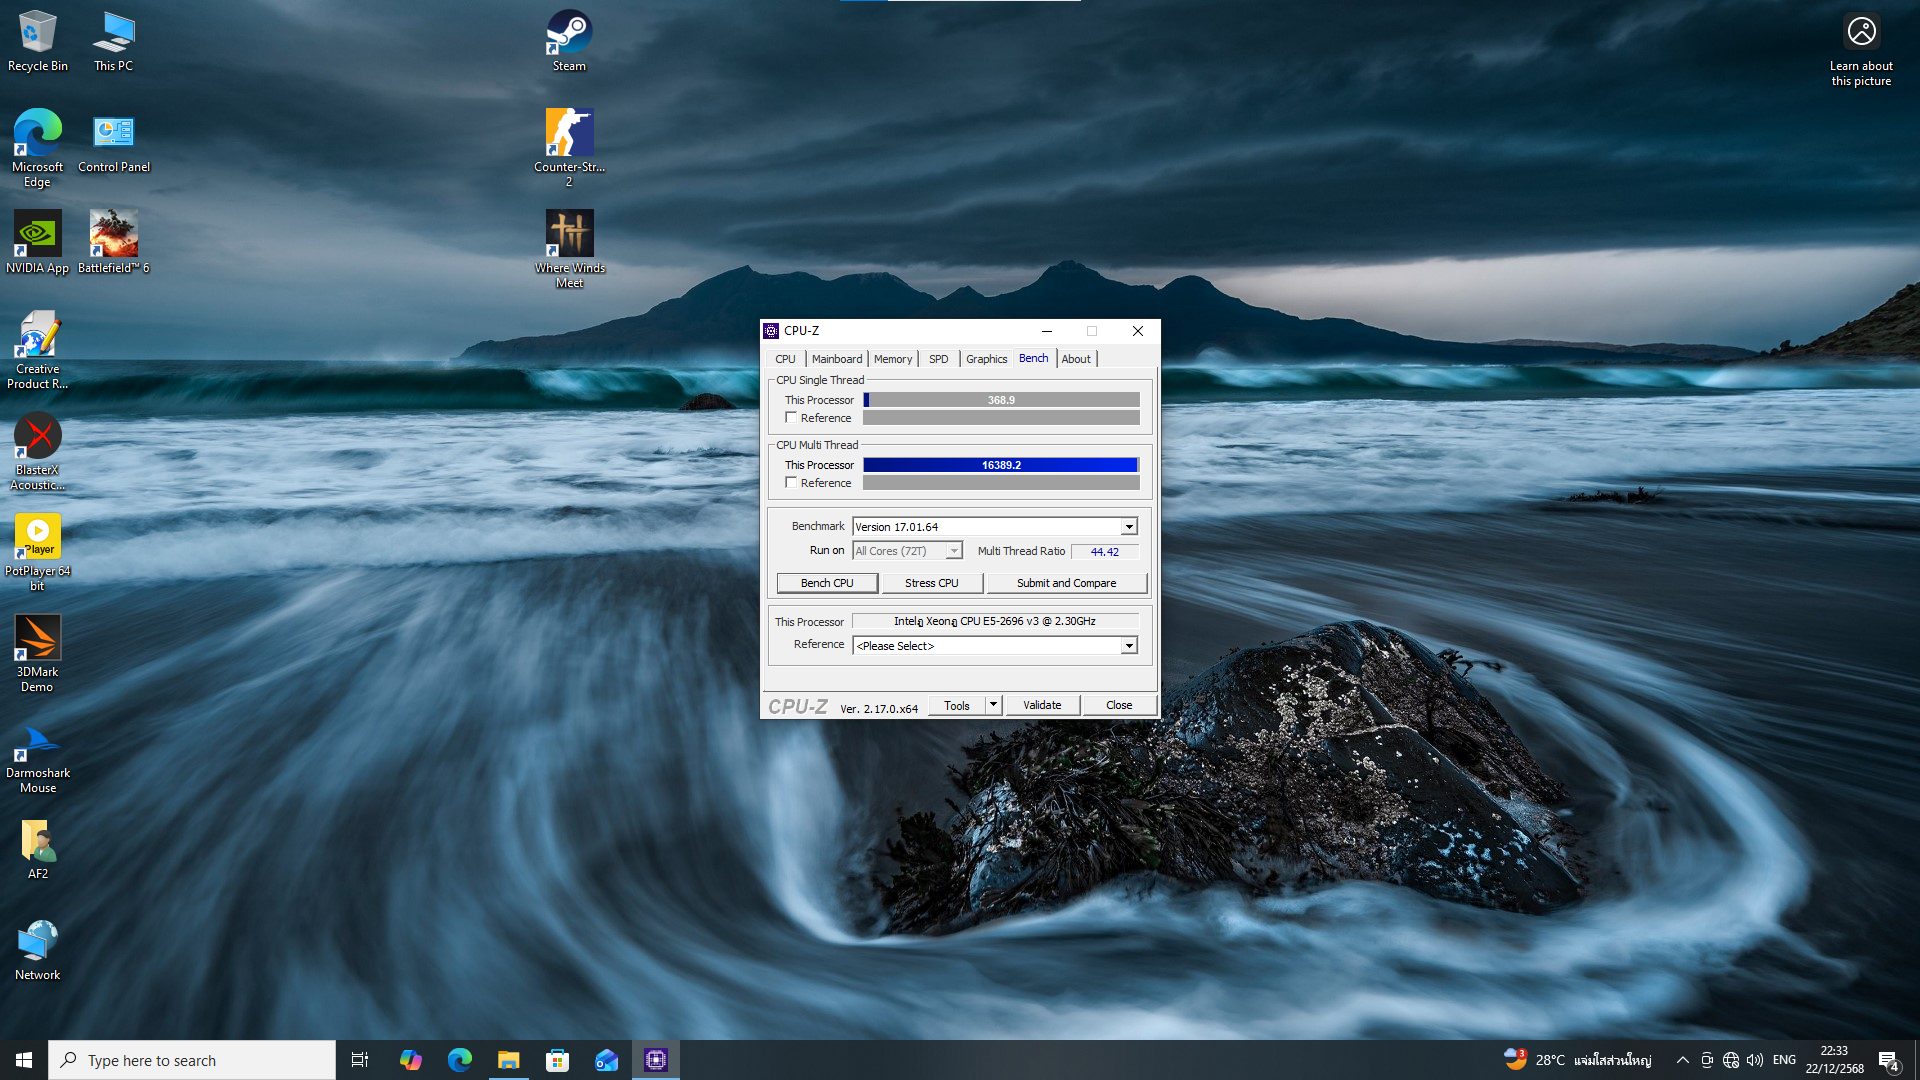Open the Tools dropdown arrow
The image size is (1920, 1080).
(x=993, y=705)
